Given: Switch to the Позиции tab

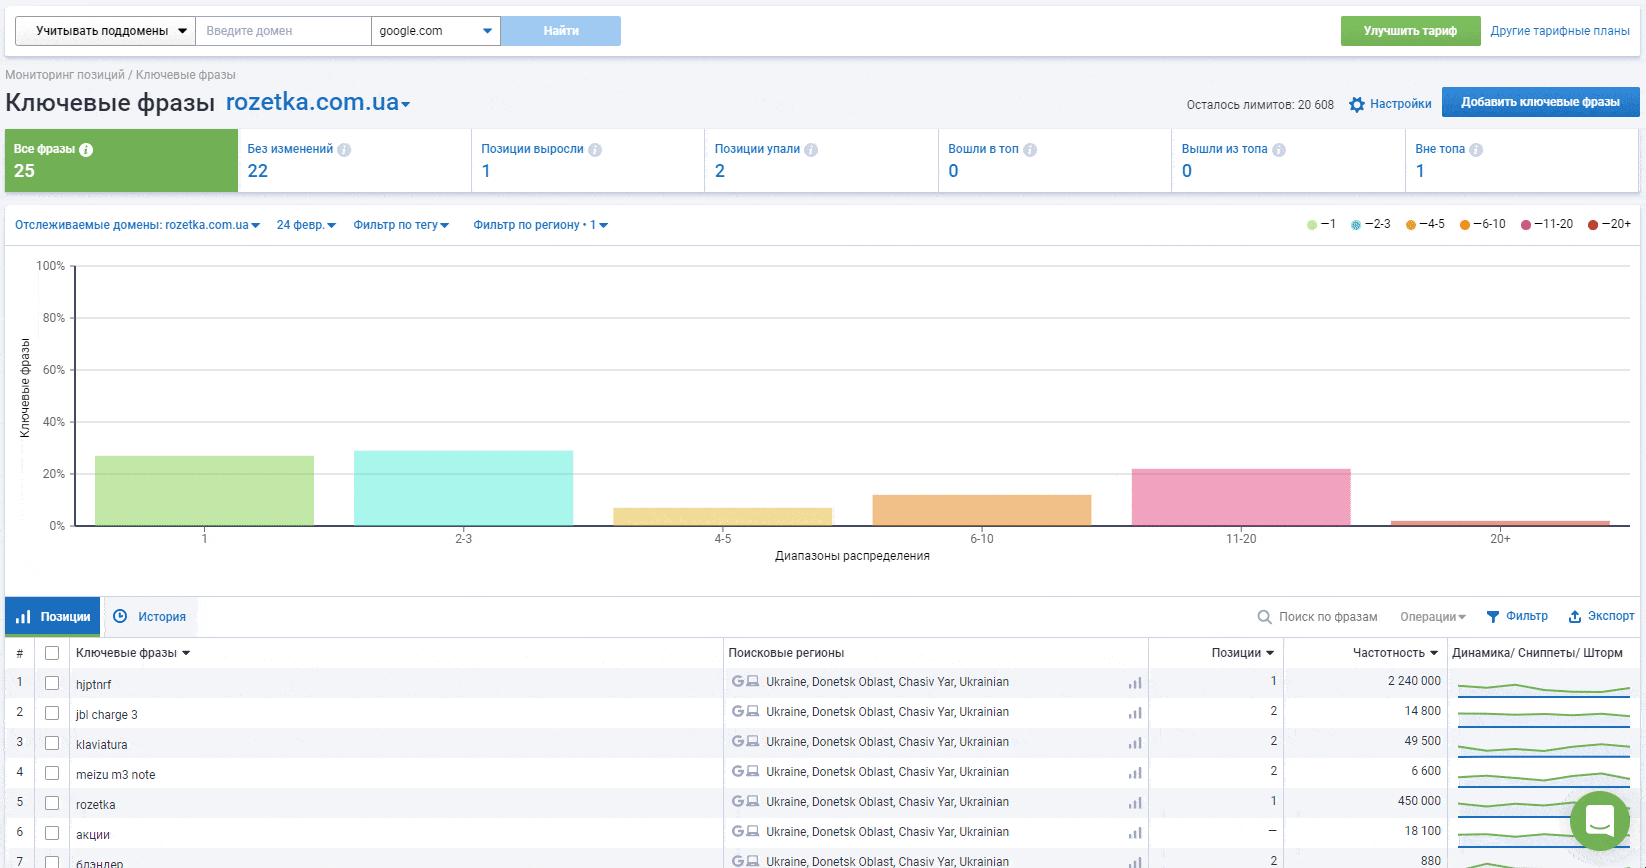Looking at the screenshot, I should tap(52, 617).
